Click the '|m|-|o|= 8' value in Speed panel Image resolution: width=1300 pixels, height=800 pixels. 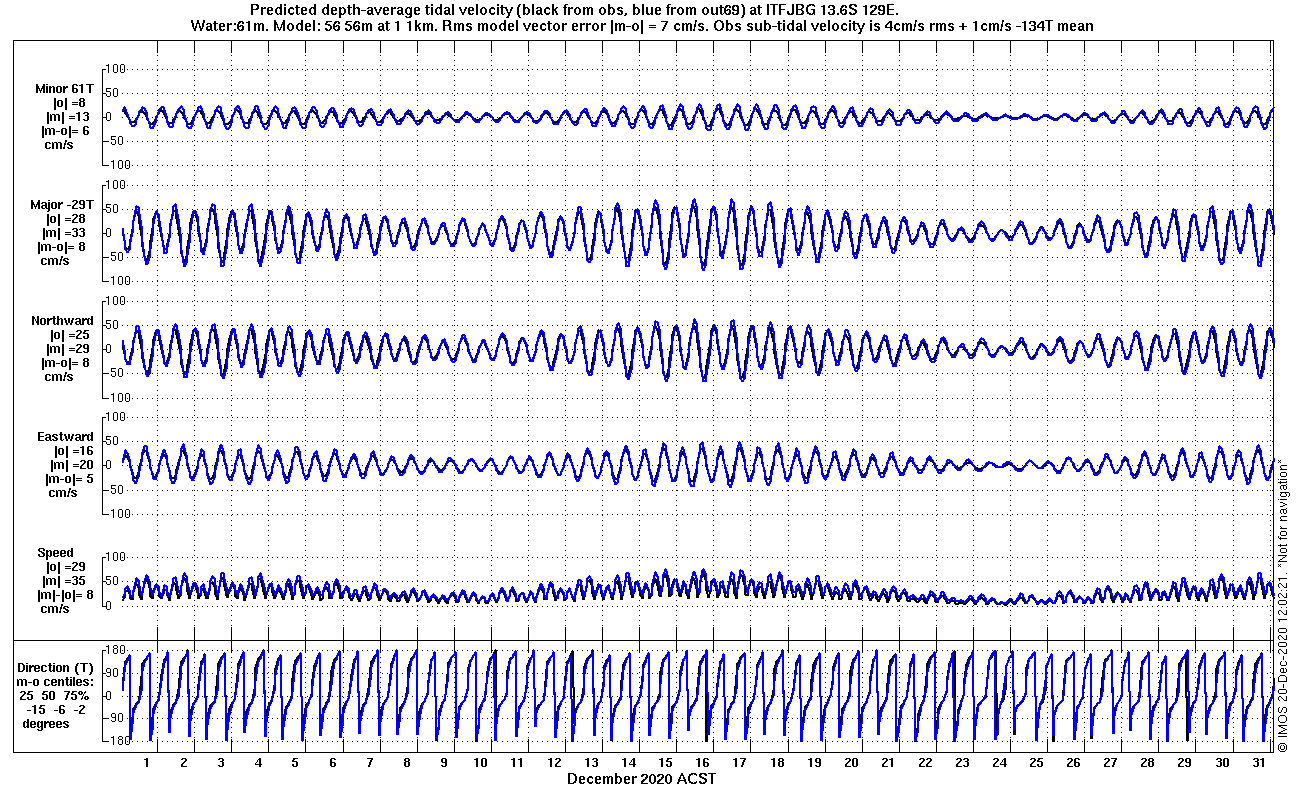(x=64, y=595)
